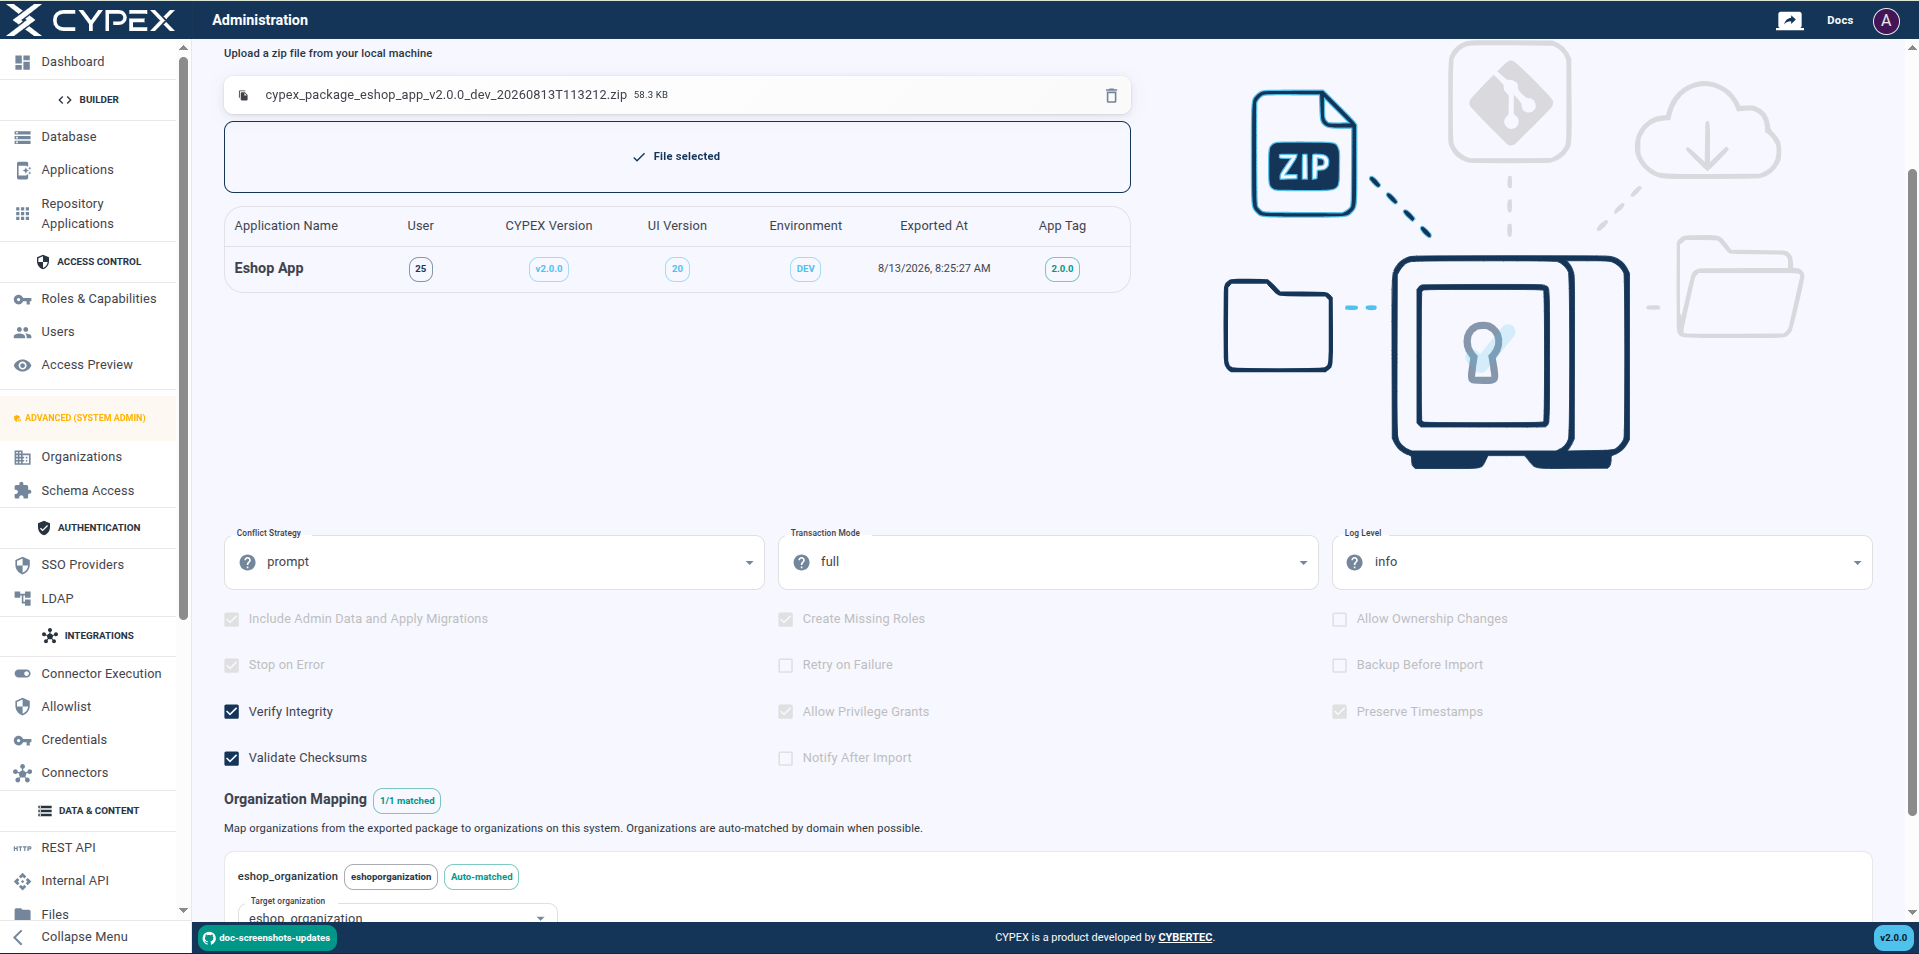Toggle Validate Checksums checkbox

pos(231,758)
